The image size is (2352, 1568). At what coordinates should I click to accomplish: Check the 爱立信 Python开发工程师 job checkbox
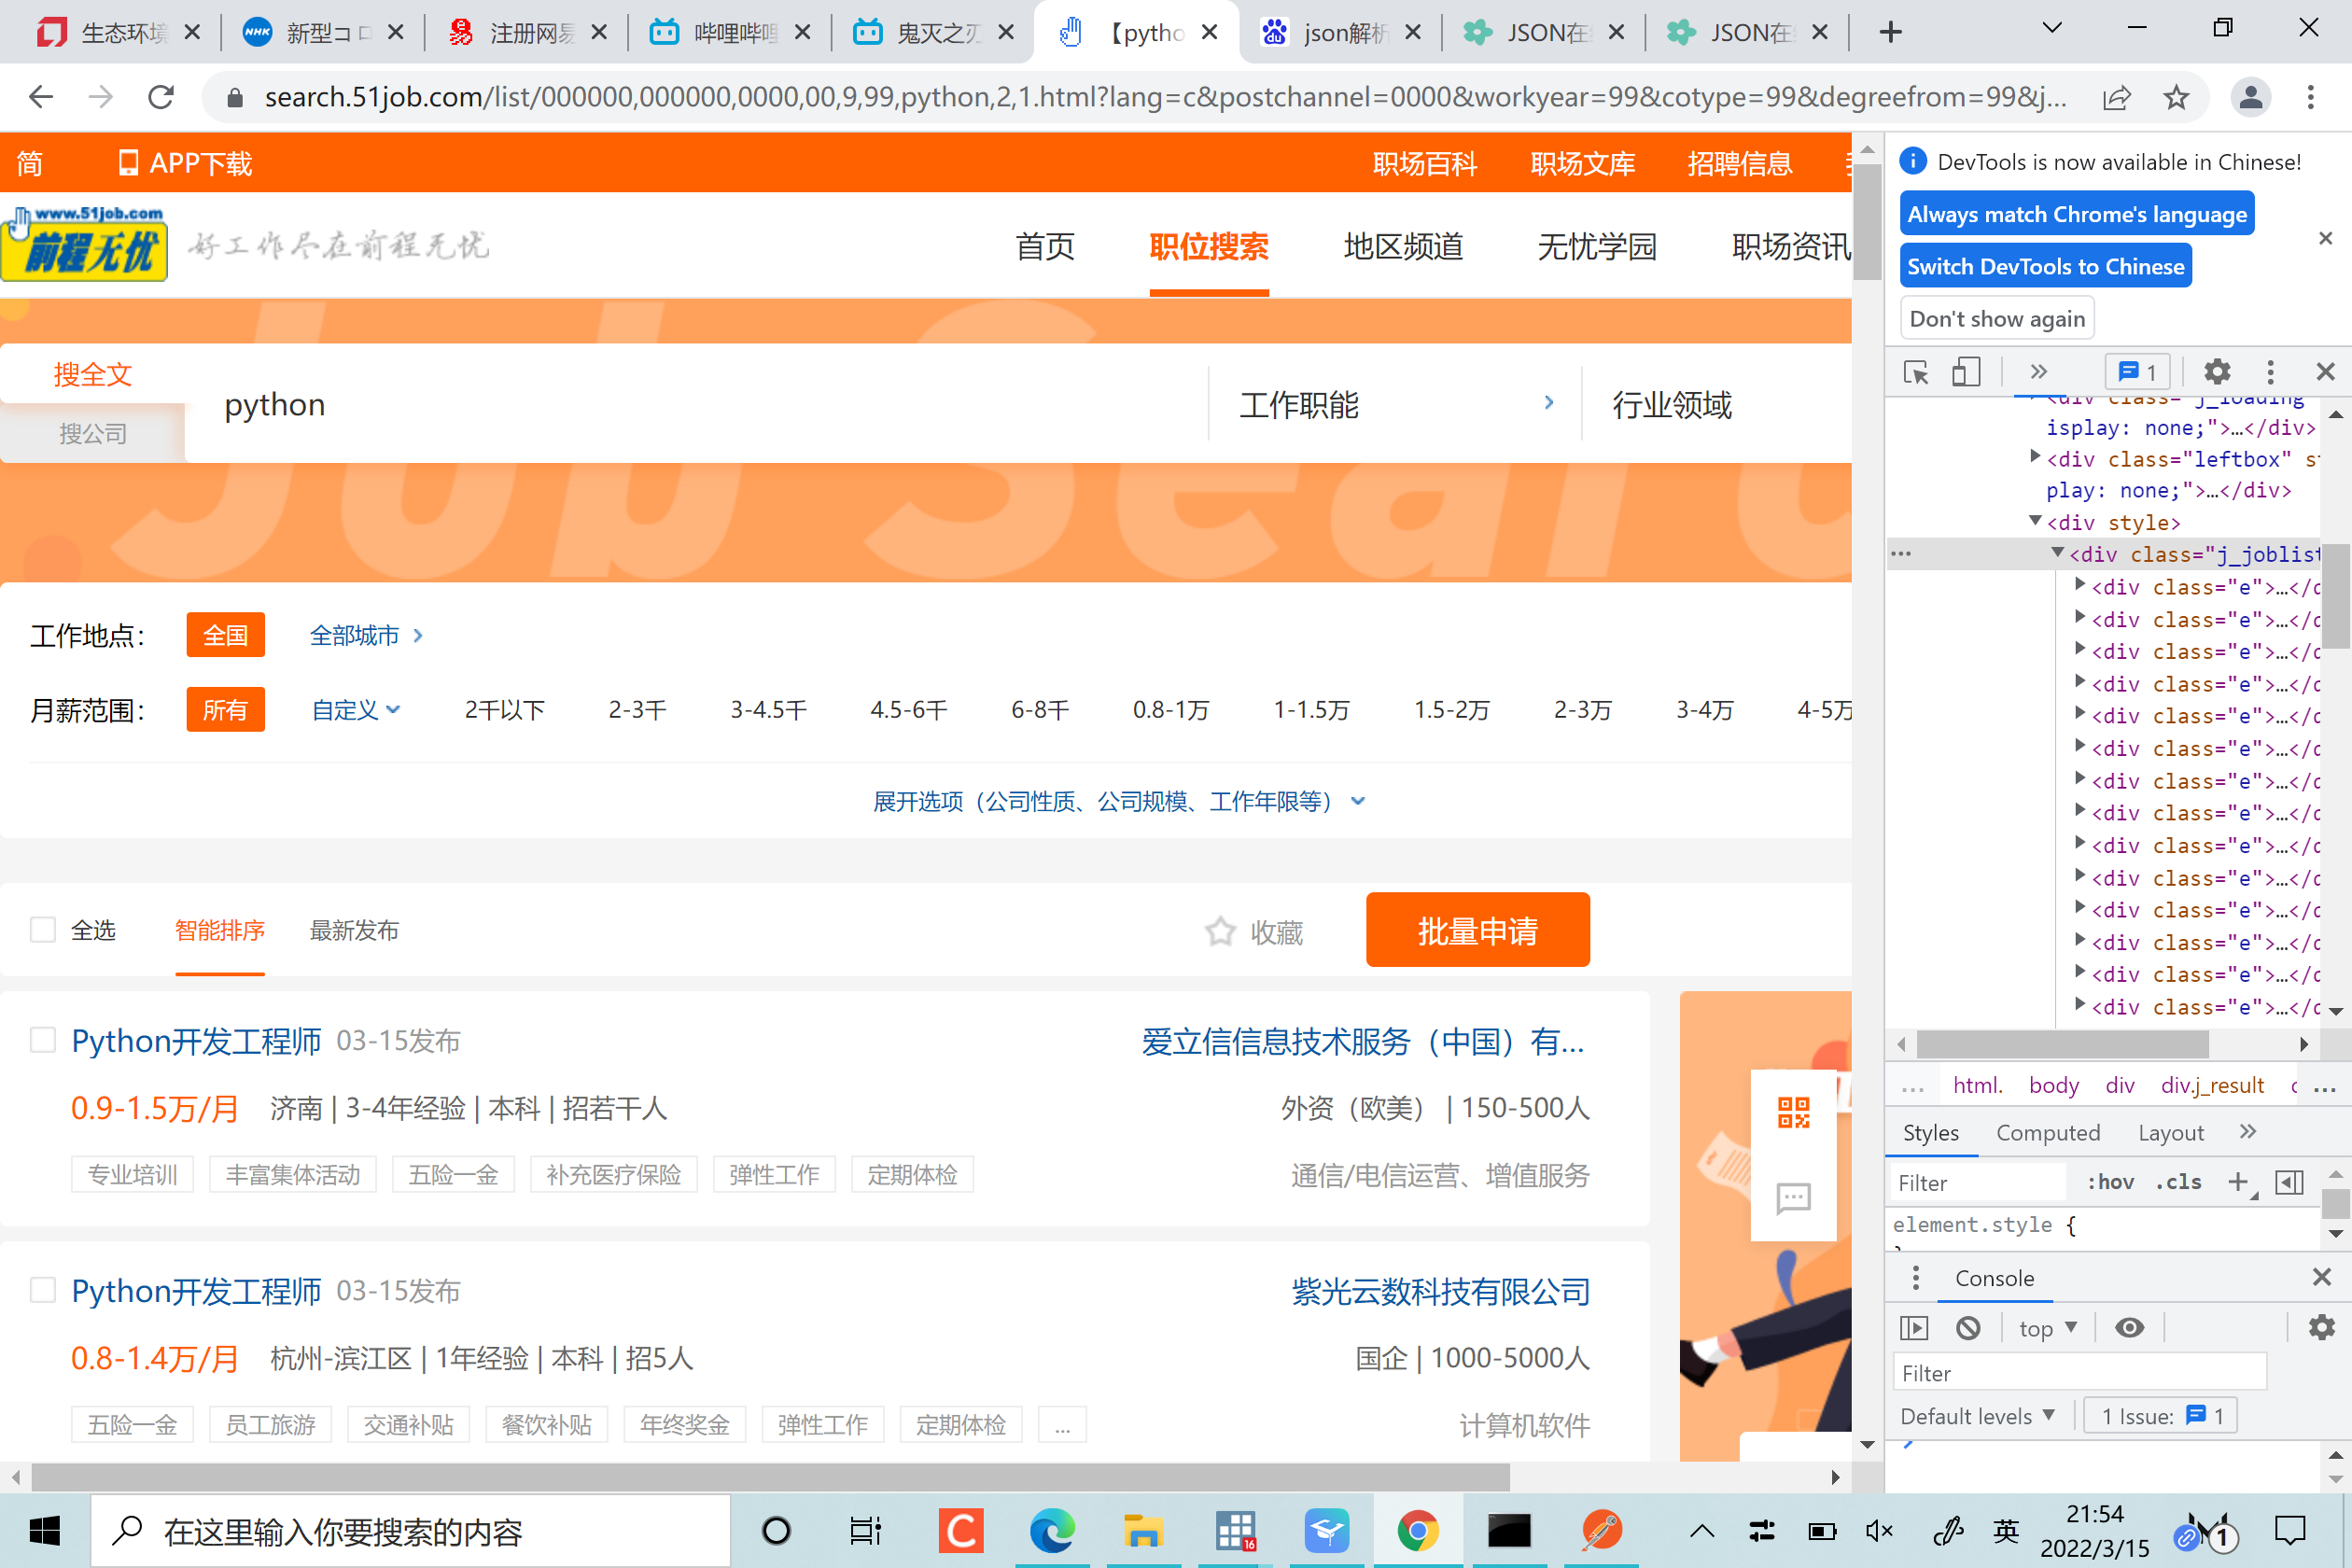click(43, 1040)
